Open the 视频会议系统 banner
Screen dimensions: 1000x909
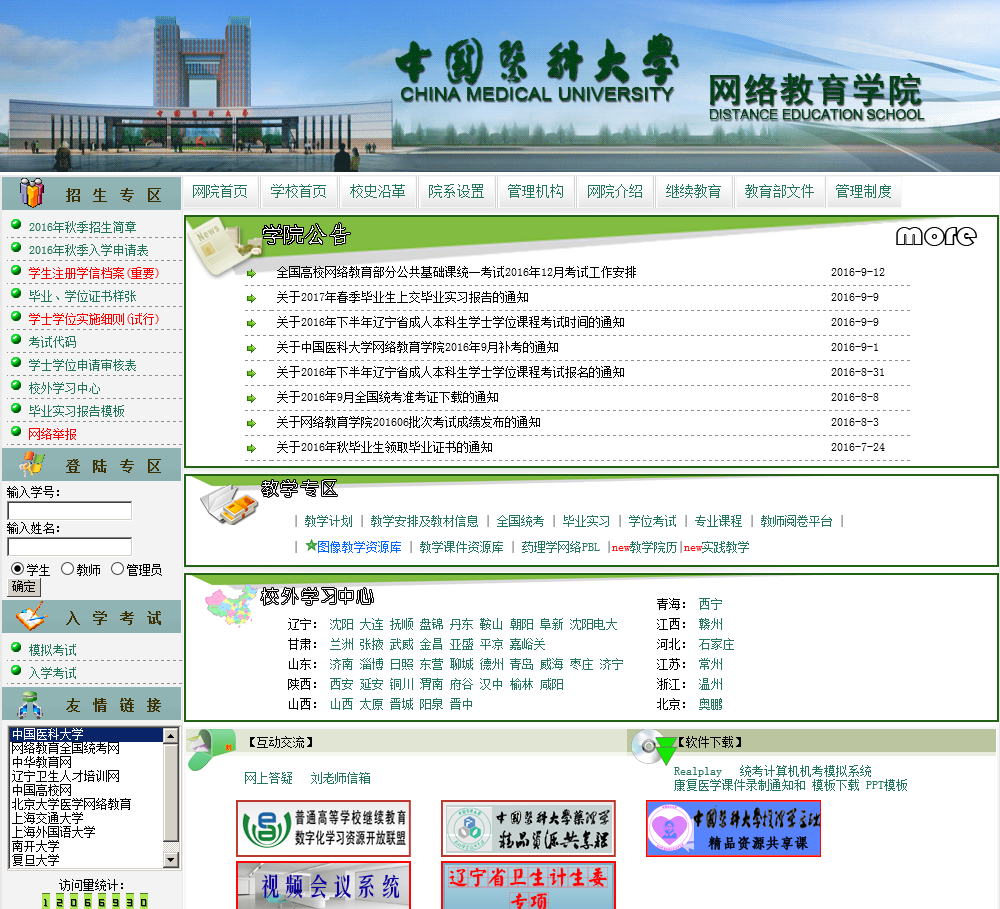[323, 885]
